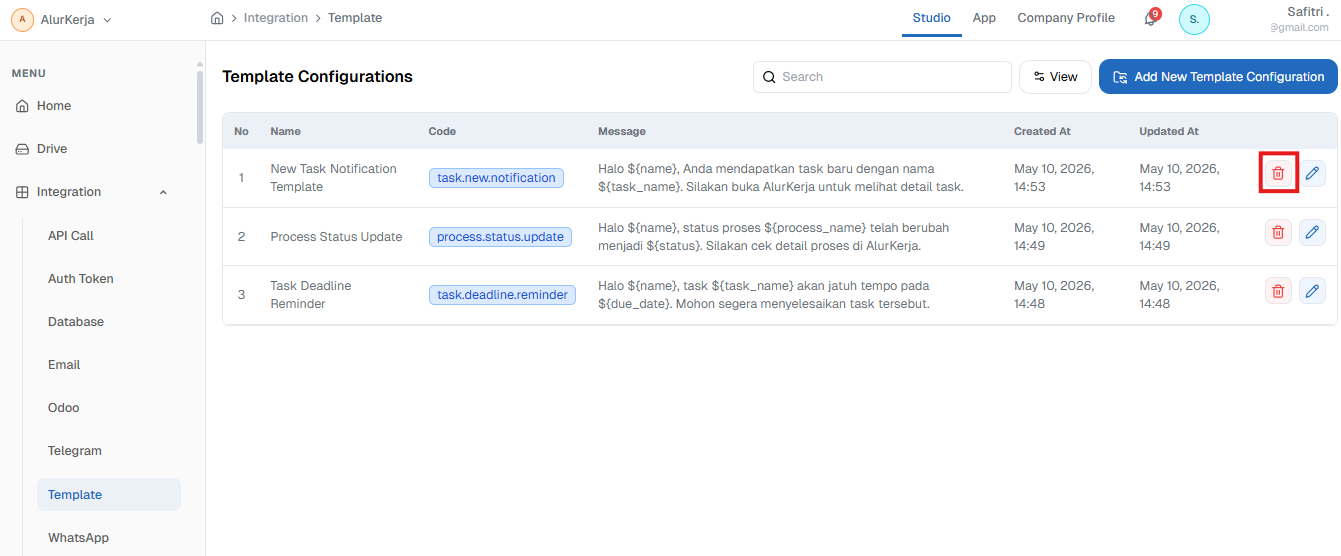
Task: Click the Template Configurations heading
Action: click(317, 77)
